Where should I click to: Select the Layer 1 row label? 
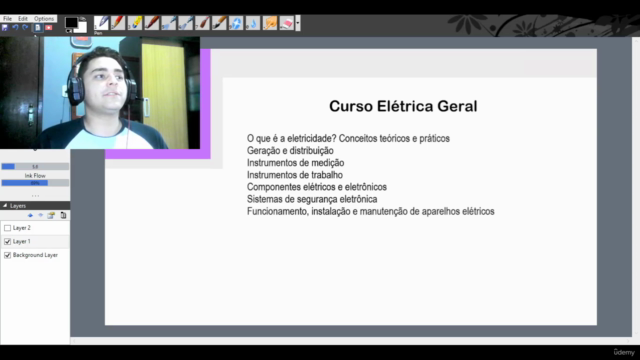pos(22,241)
